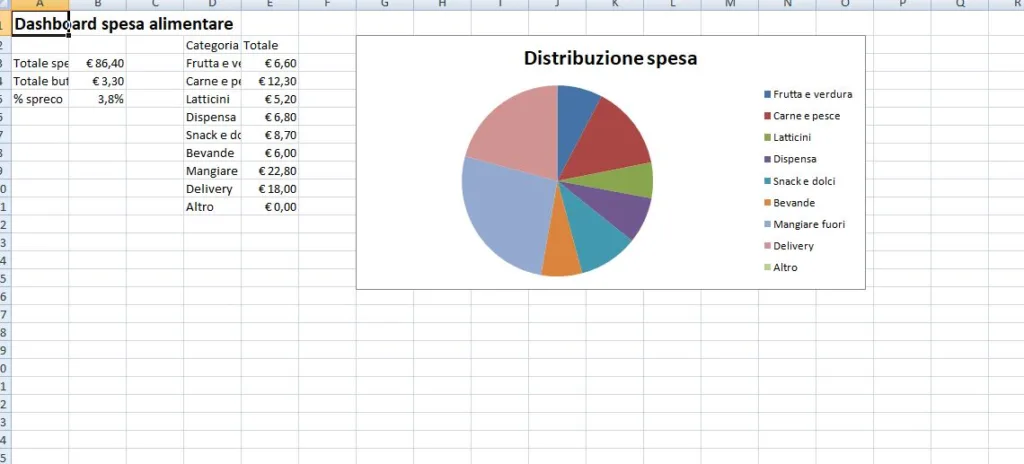Click column header B
Image resolution: width=1024 pixels, height=464 pixels.
click(x=97, y=5)
